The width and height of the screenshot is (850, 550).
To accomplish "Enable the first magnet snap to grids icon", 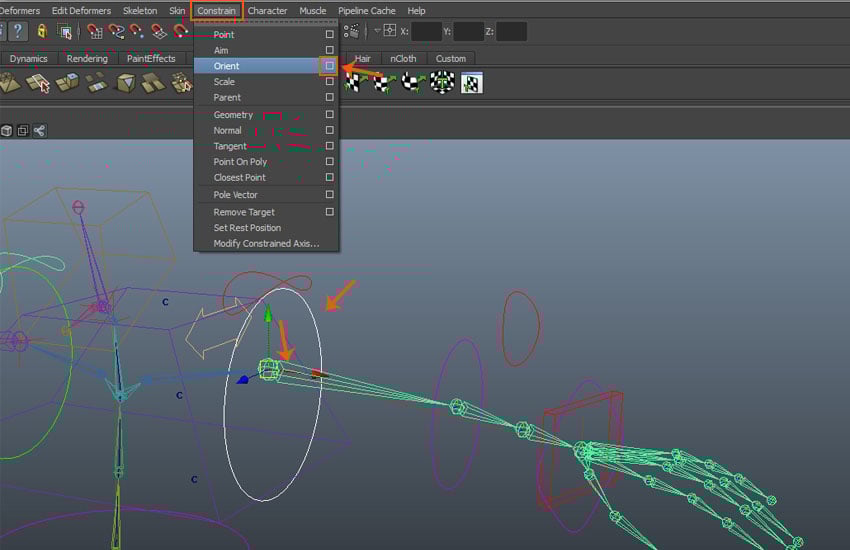I will pyautogui.click(x=94, y=31).
